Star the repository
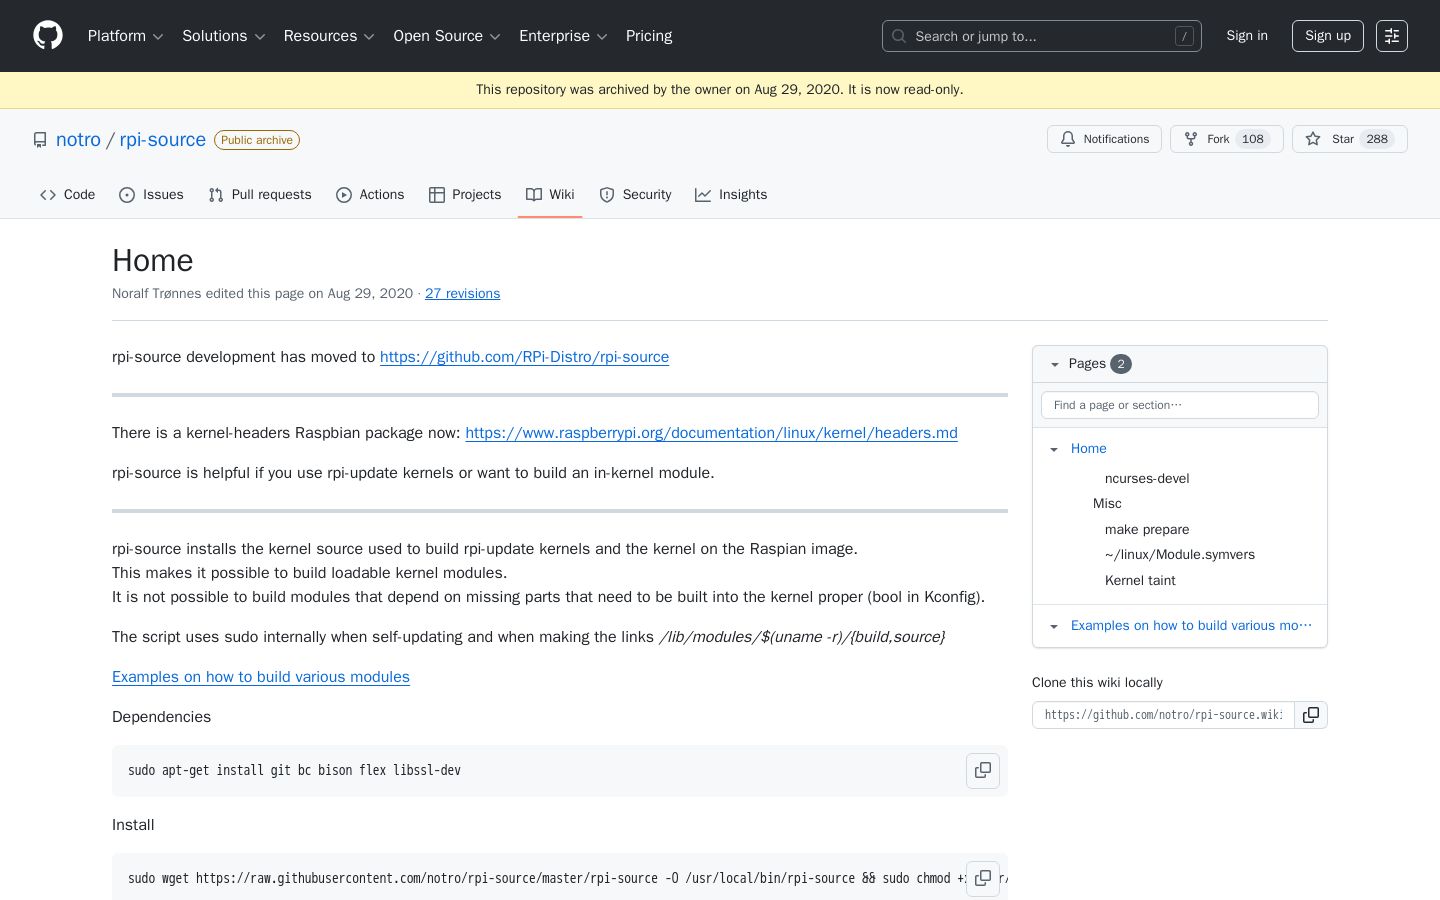The width and height of the screenshot is (1440, 900). coord(1350,139)
